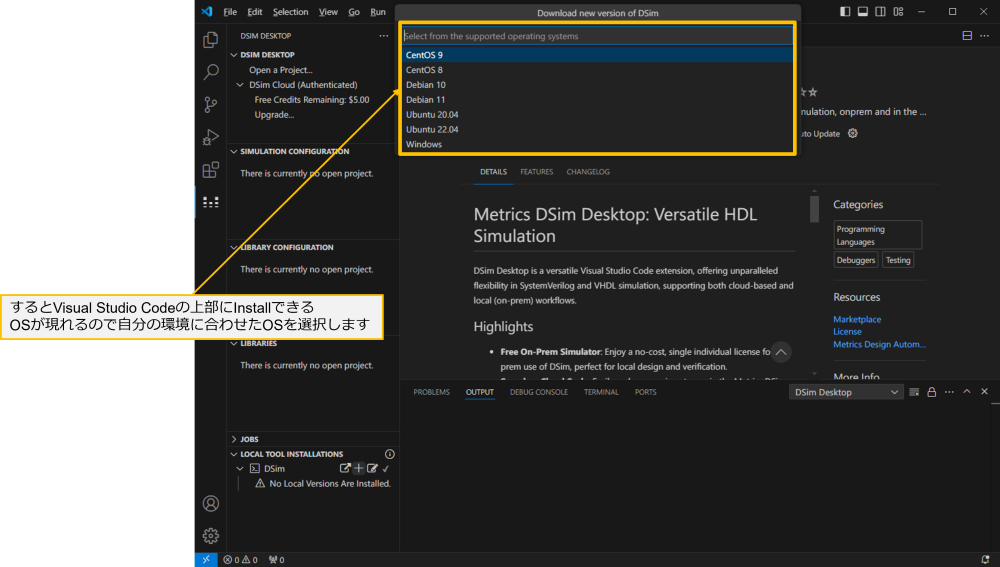Open errors and warnings in status bar
Viewport: 1000px width, 567px height.
[x=240, y=560]
